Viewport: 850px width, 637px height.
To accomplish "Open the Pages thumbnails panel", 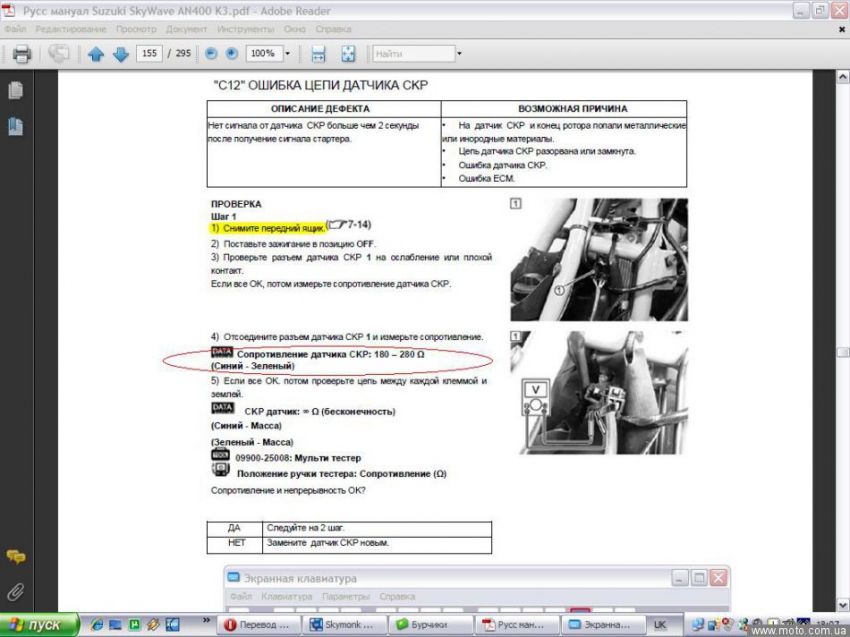I will tap(15, 90).
